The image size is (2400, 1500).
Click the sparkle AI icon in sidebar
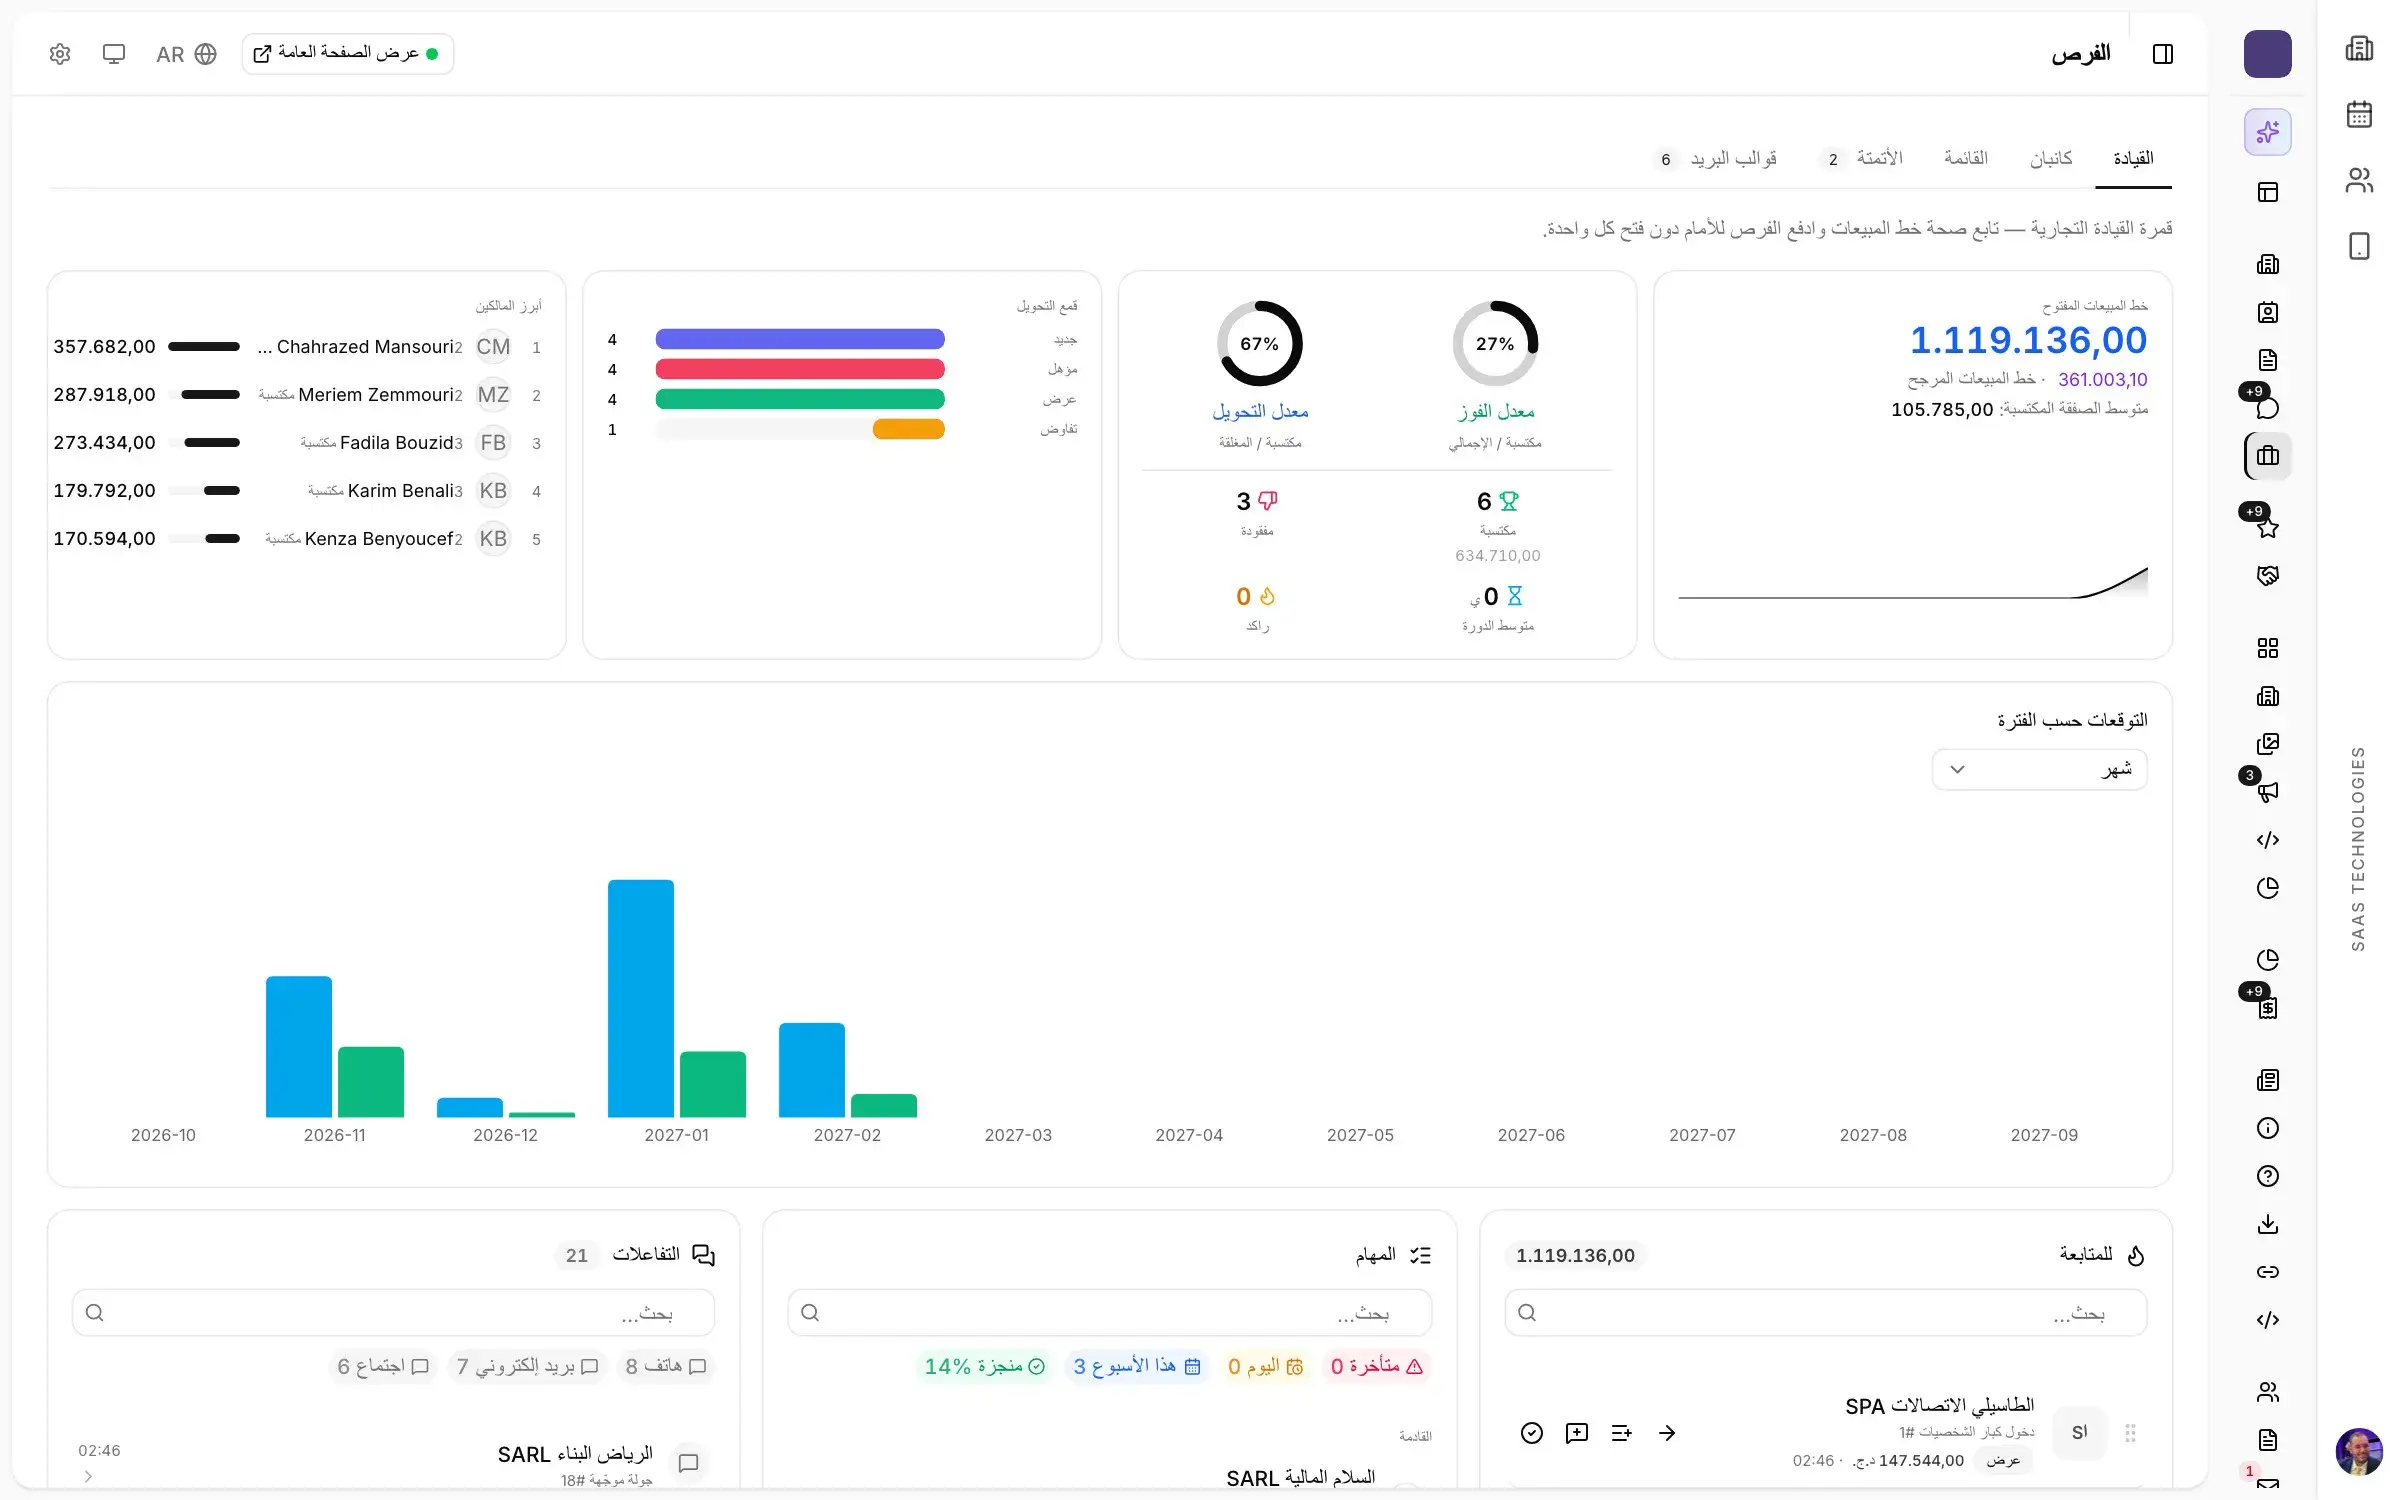[2268, 132]
